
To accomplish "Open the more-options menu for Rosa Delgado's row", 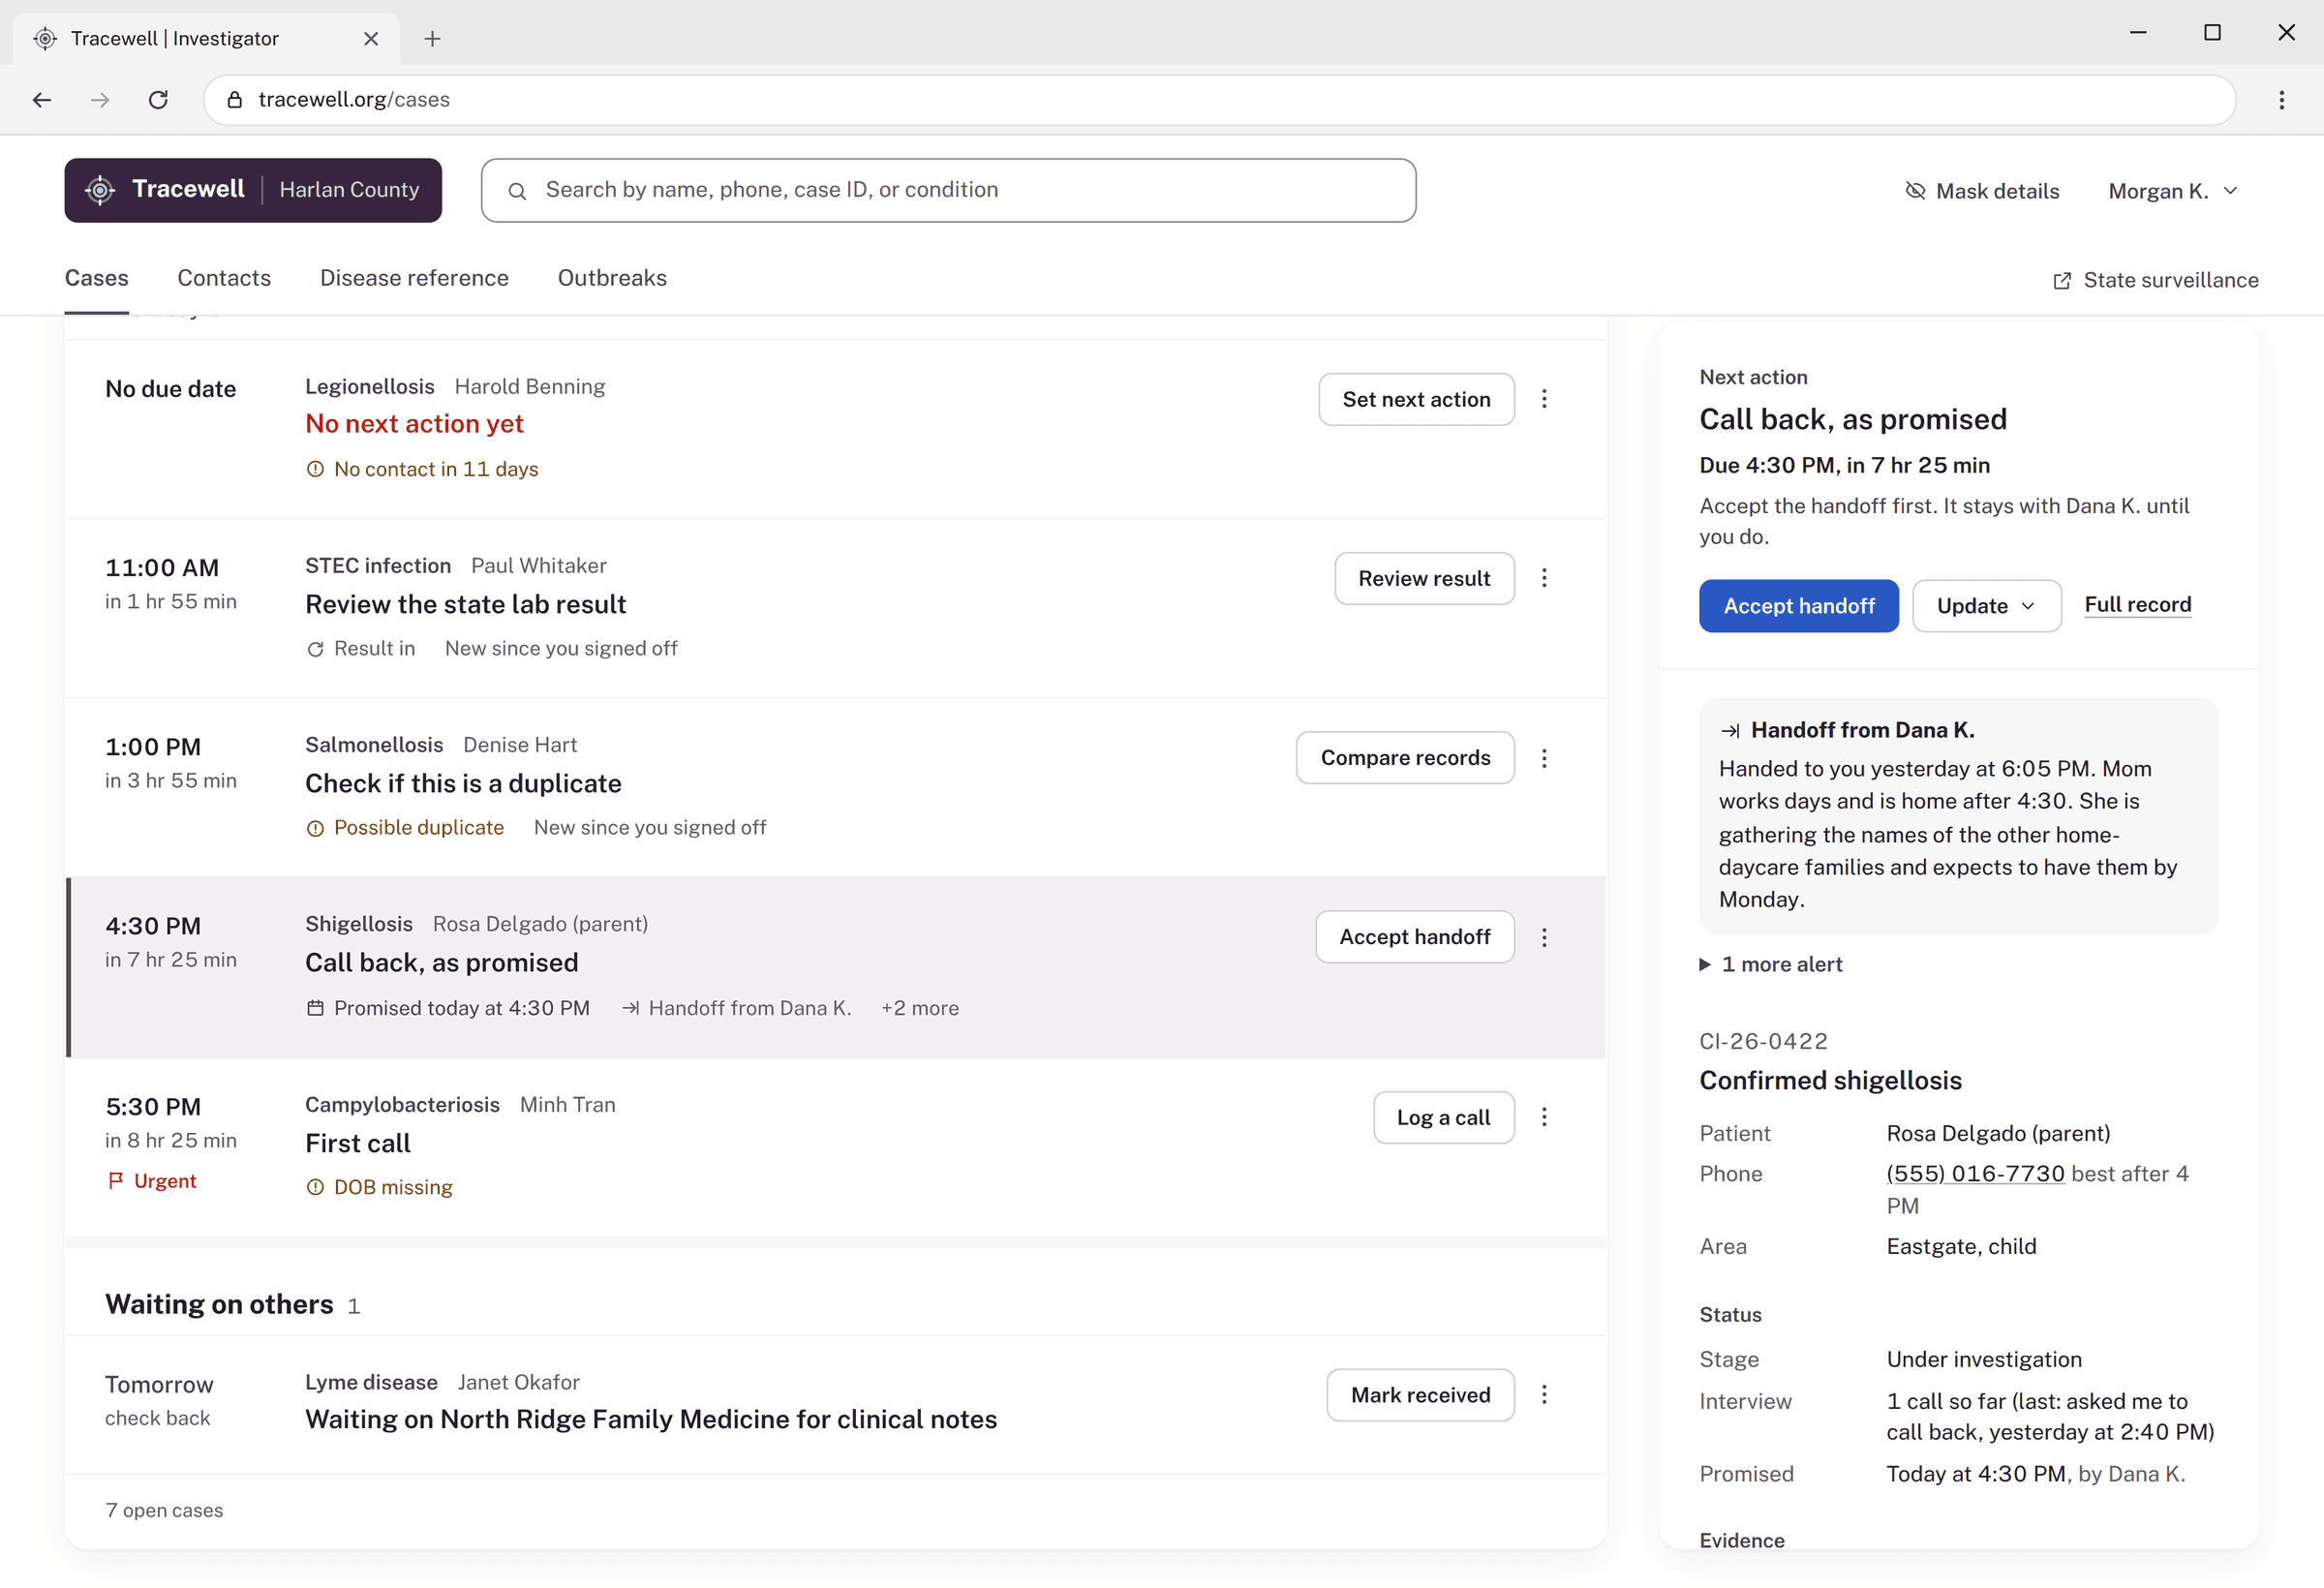I will (1544, 937).
